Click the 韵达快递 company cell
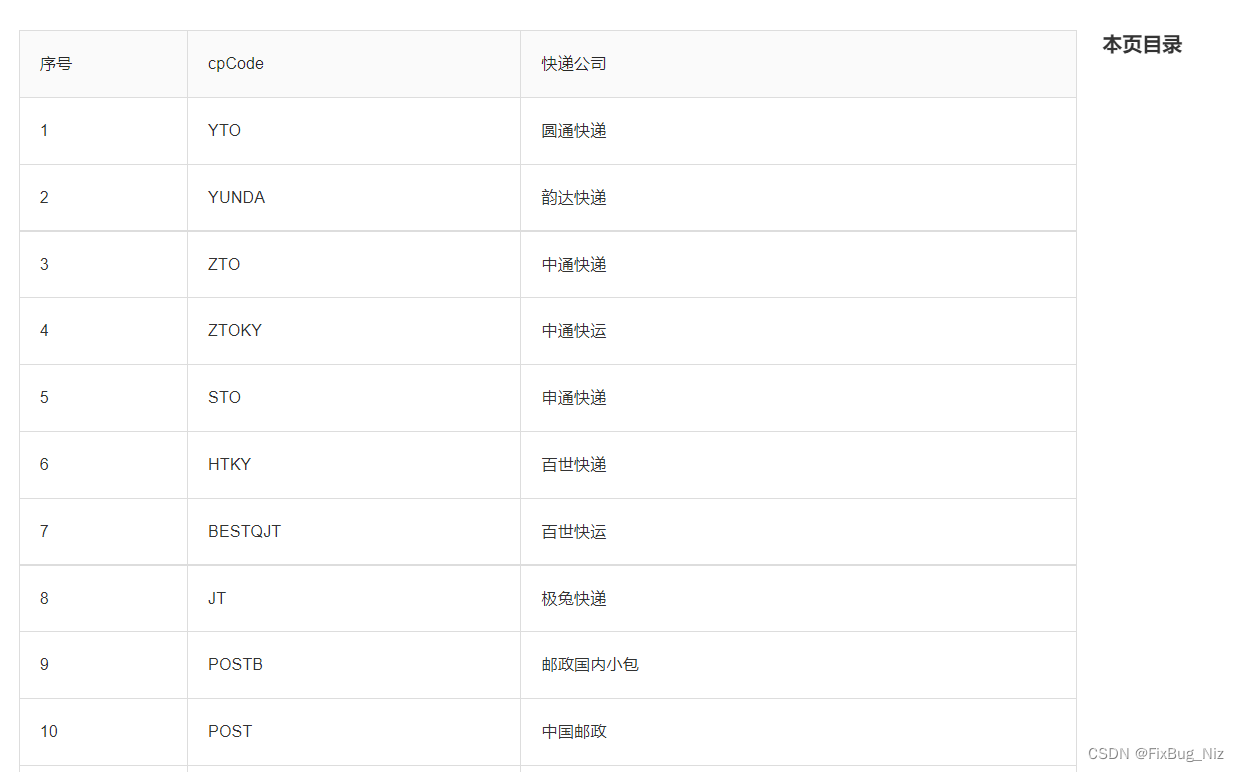Image resolution: width=1239 pixels, height=772 pixels. click(x=574, y=198)
